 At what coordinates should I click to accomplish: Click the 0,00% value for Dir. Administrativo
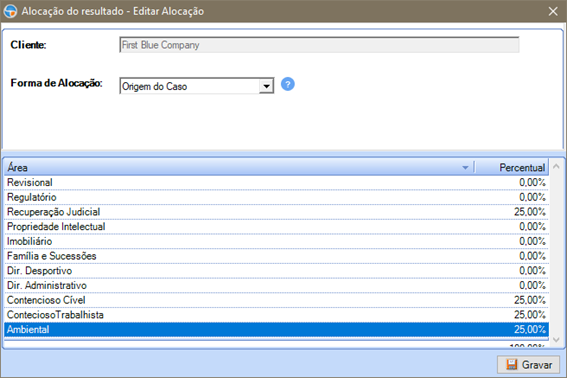tap(532, 285)
